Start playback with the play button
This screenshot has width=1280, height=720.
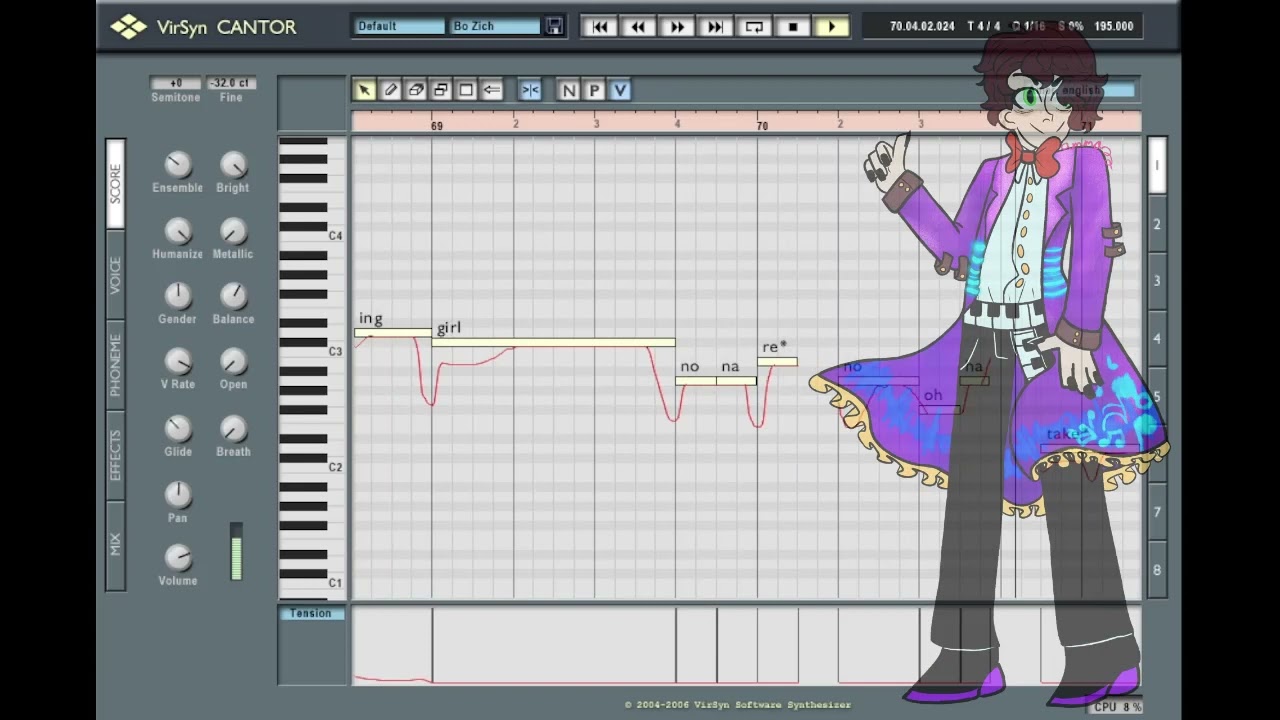click(x=831, y=27)
